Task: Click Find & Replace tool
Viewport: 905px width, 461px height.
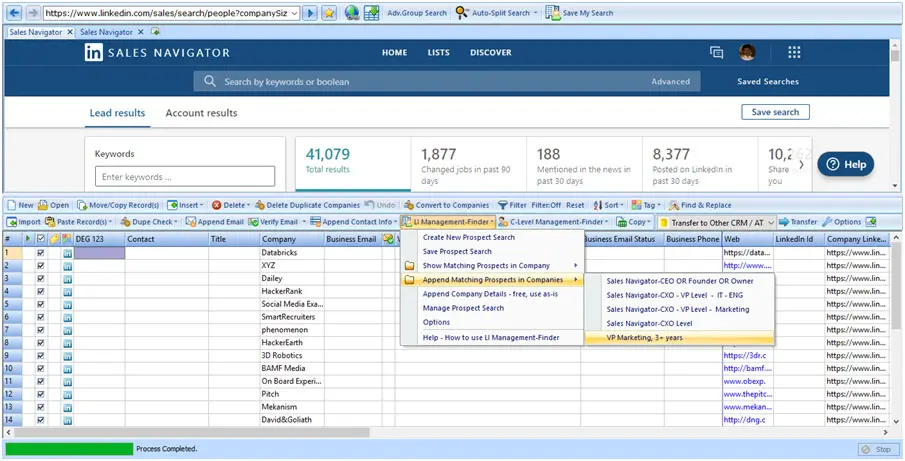Action: (x=700, y=205)
